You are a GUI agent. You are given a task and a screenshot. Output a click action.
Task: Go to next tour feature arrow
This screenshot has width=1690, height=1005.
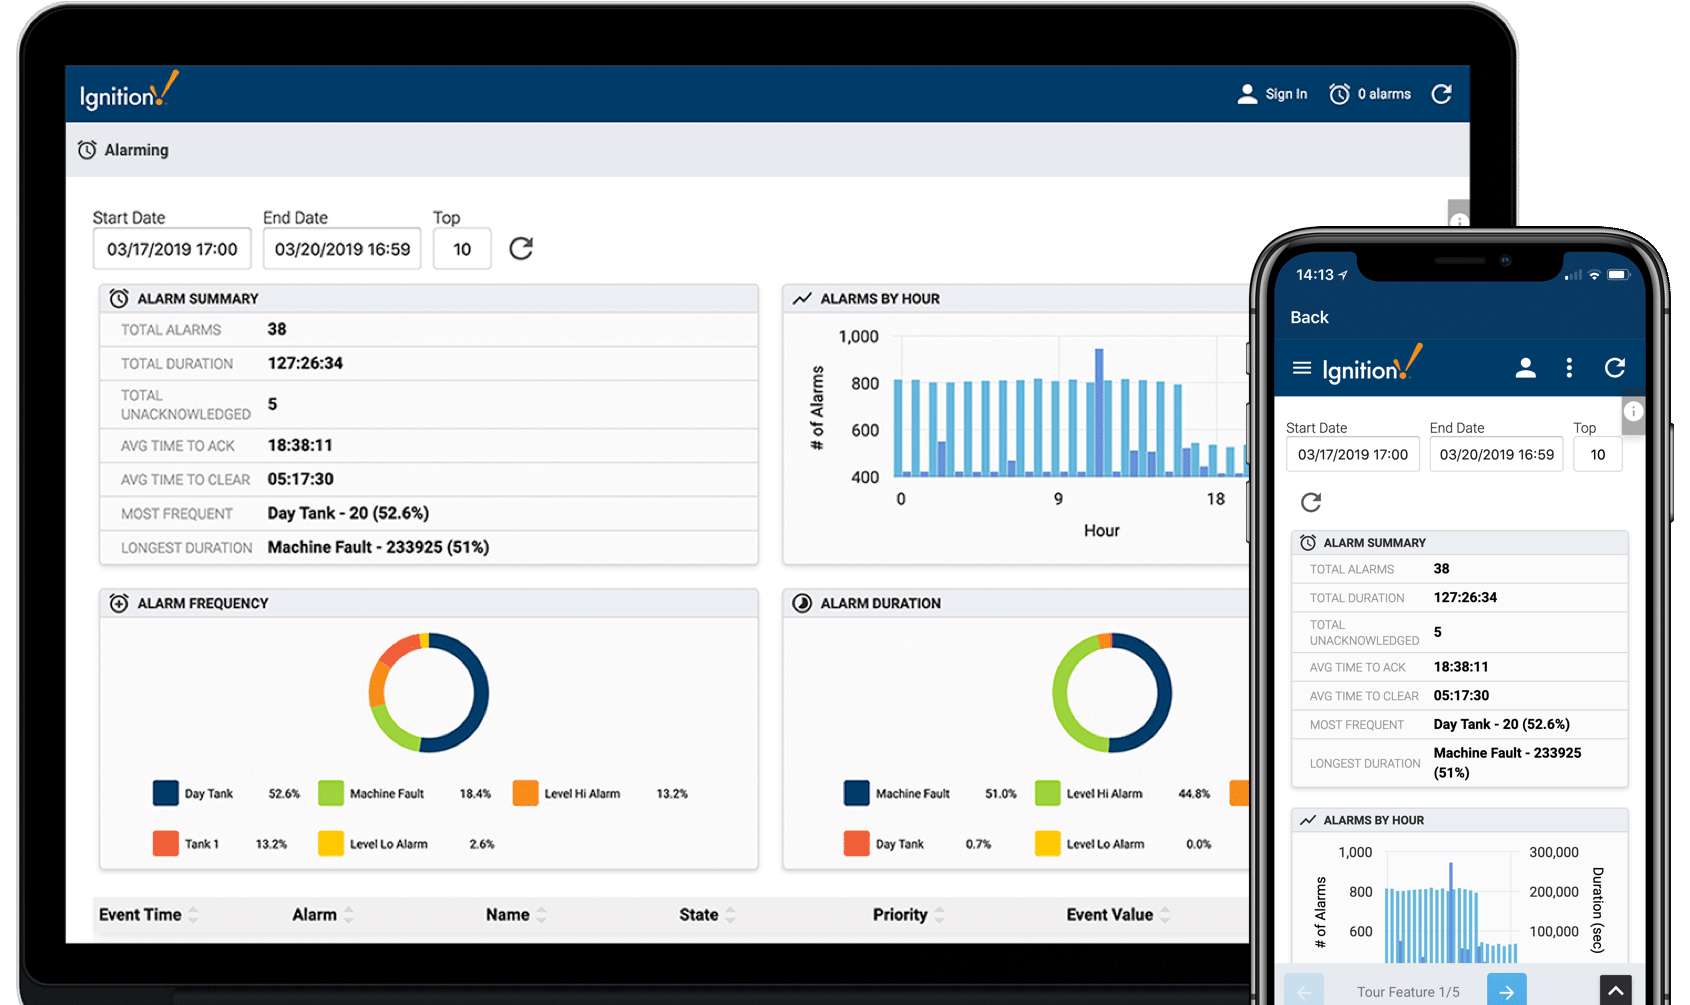point(1506,990)
